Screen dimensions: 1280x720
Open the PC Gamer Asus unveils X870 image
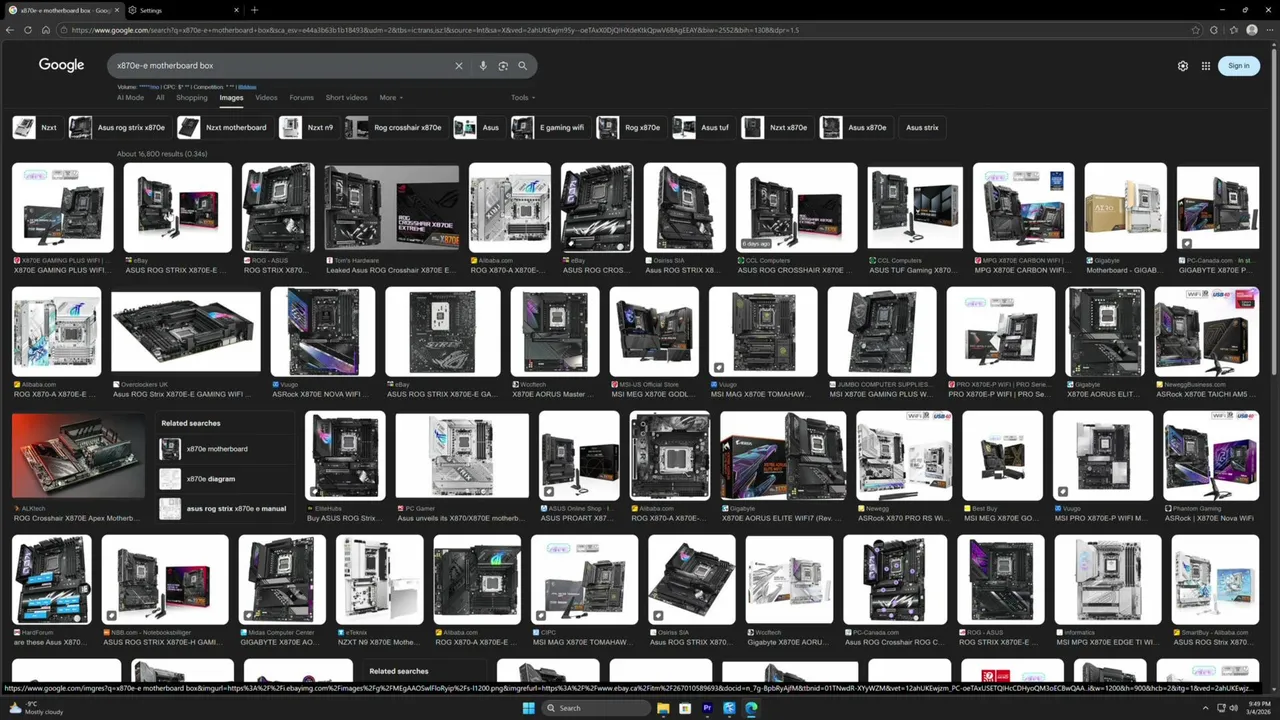462,456
